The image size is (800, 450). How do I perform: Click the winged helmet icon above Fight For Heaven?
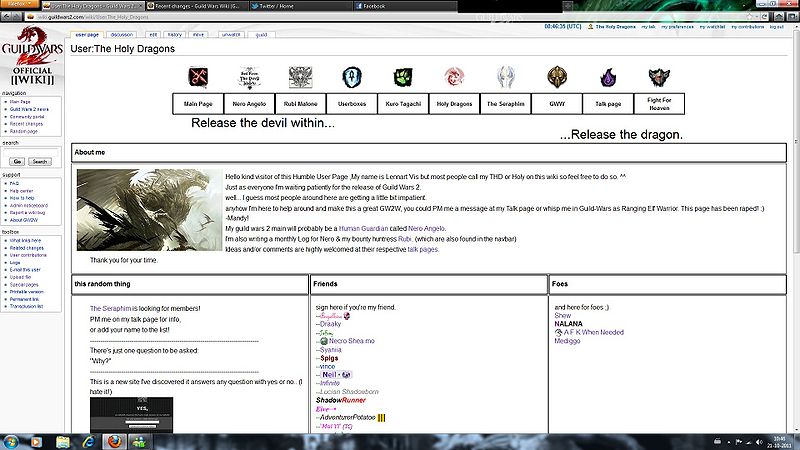(x=659, y=78)
